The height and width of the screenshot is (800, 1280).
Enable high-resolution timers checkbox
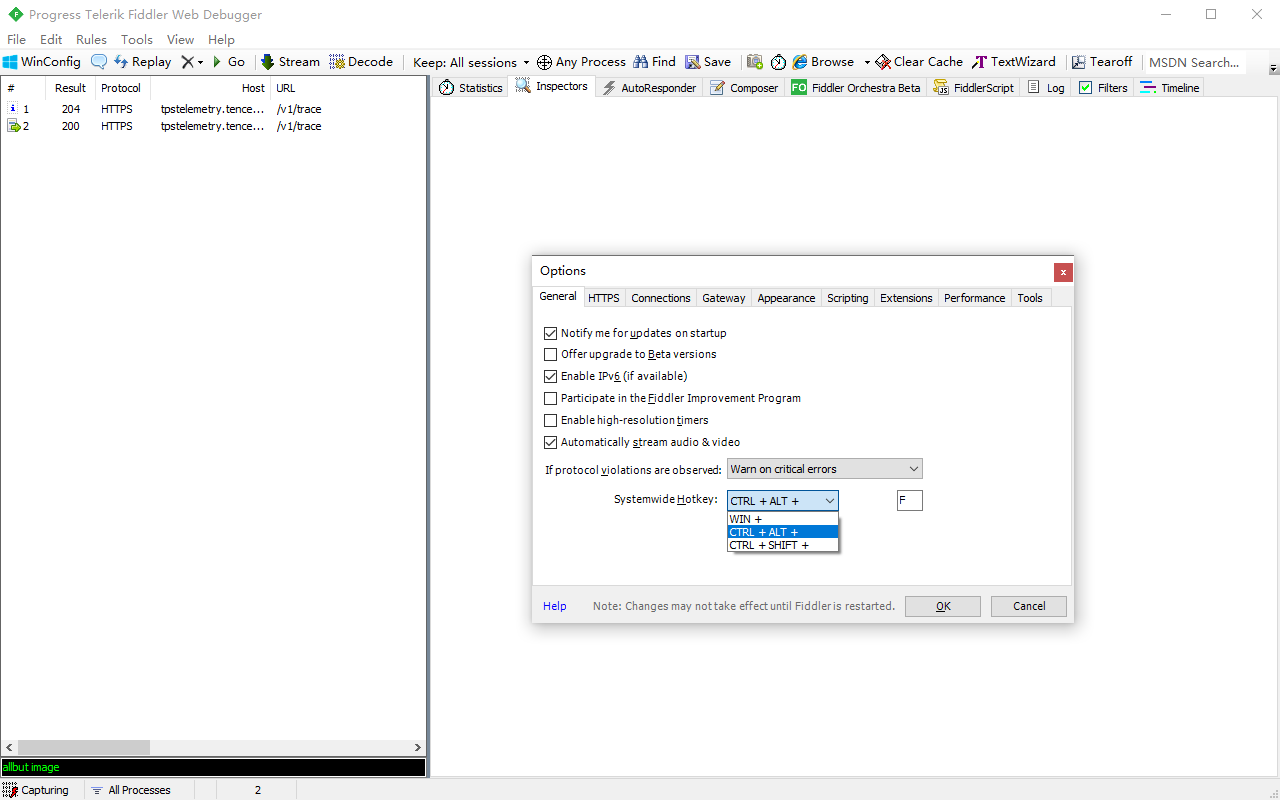point(626,420)
